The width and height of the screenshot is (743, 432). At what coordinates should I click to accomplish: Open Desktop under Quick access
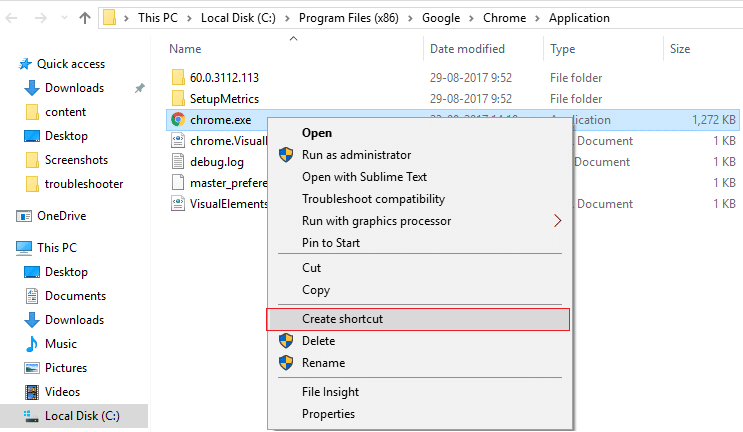[66, 136]
